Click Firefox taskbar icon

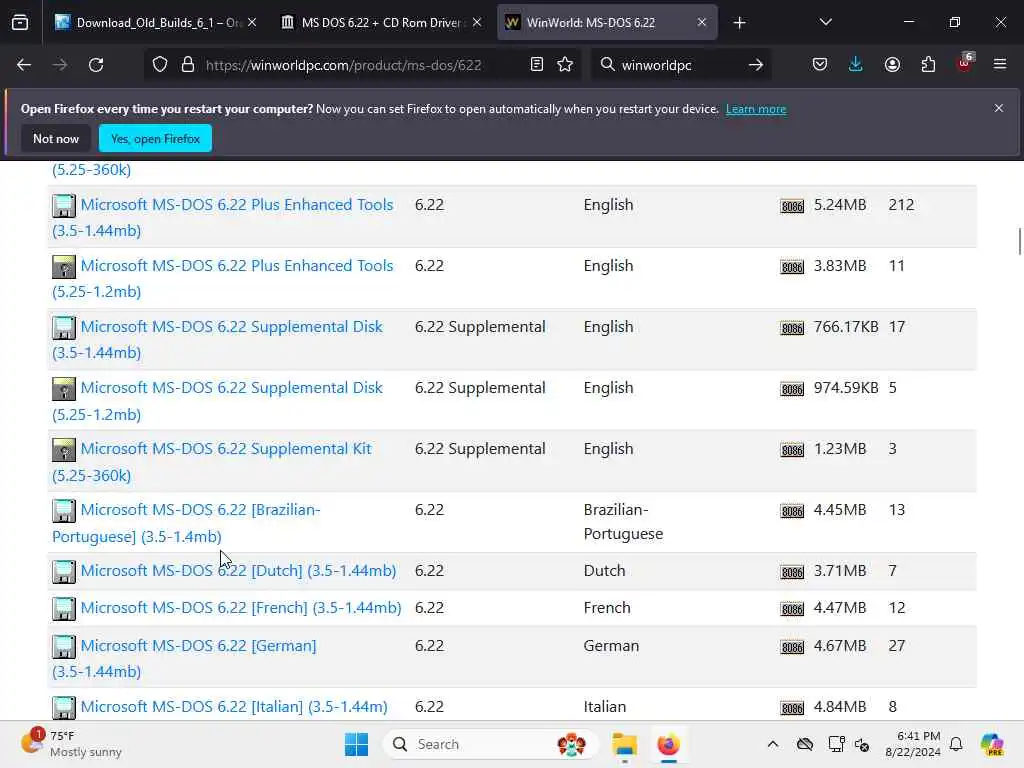click(668, 744)
